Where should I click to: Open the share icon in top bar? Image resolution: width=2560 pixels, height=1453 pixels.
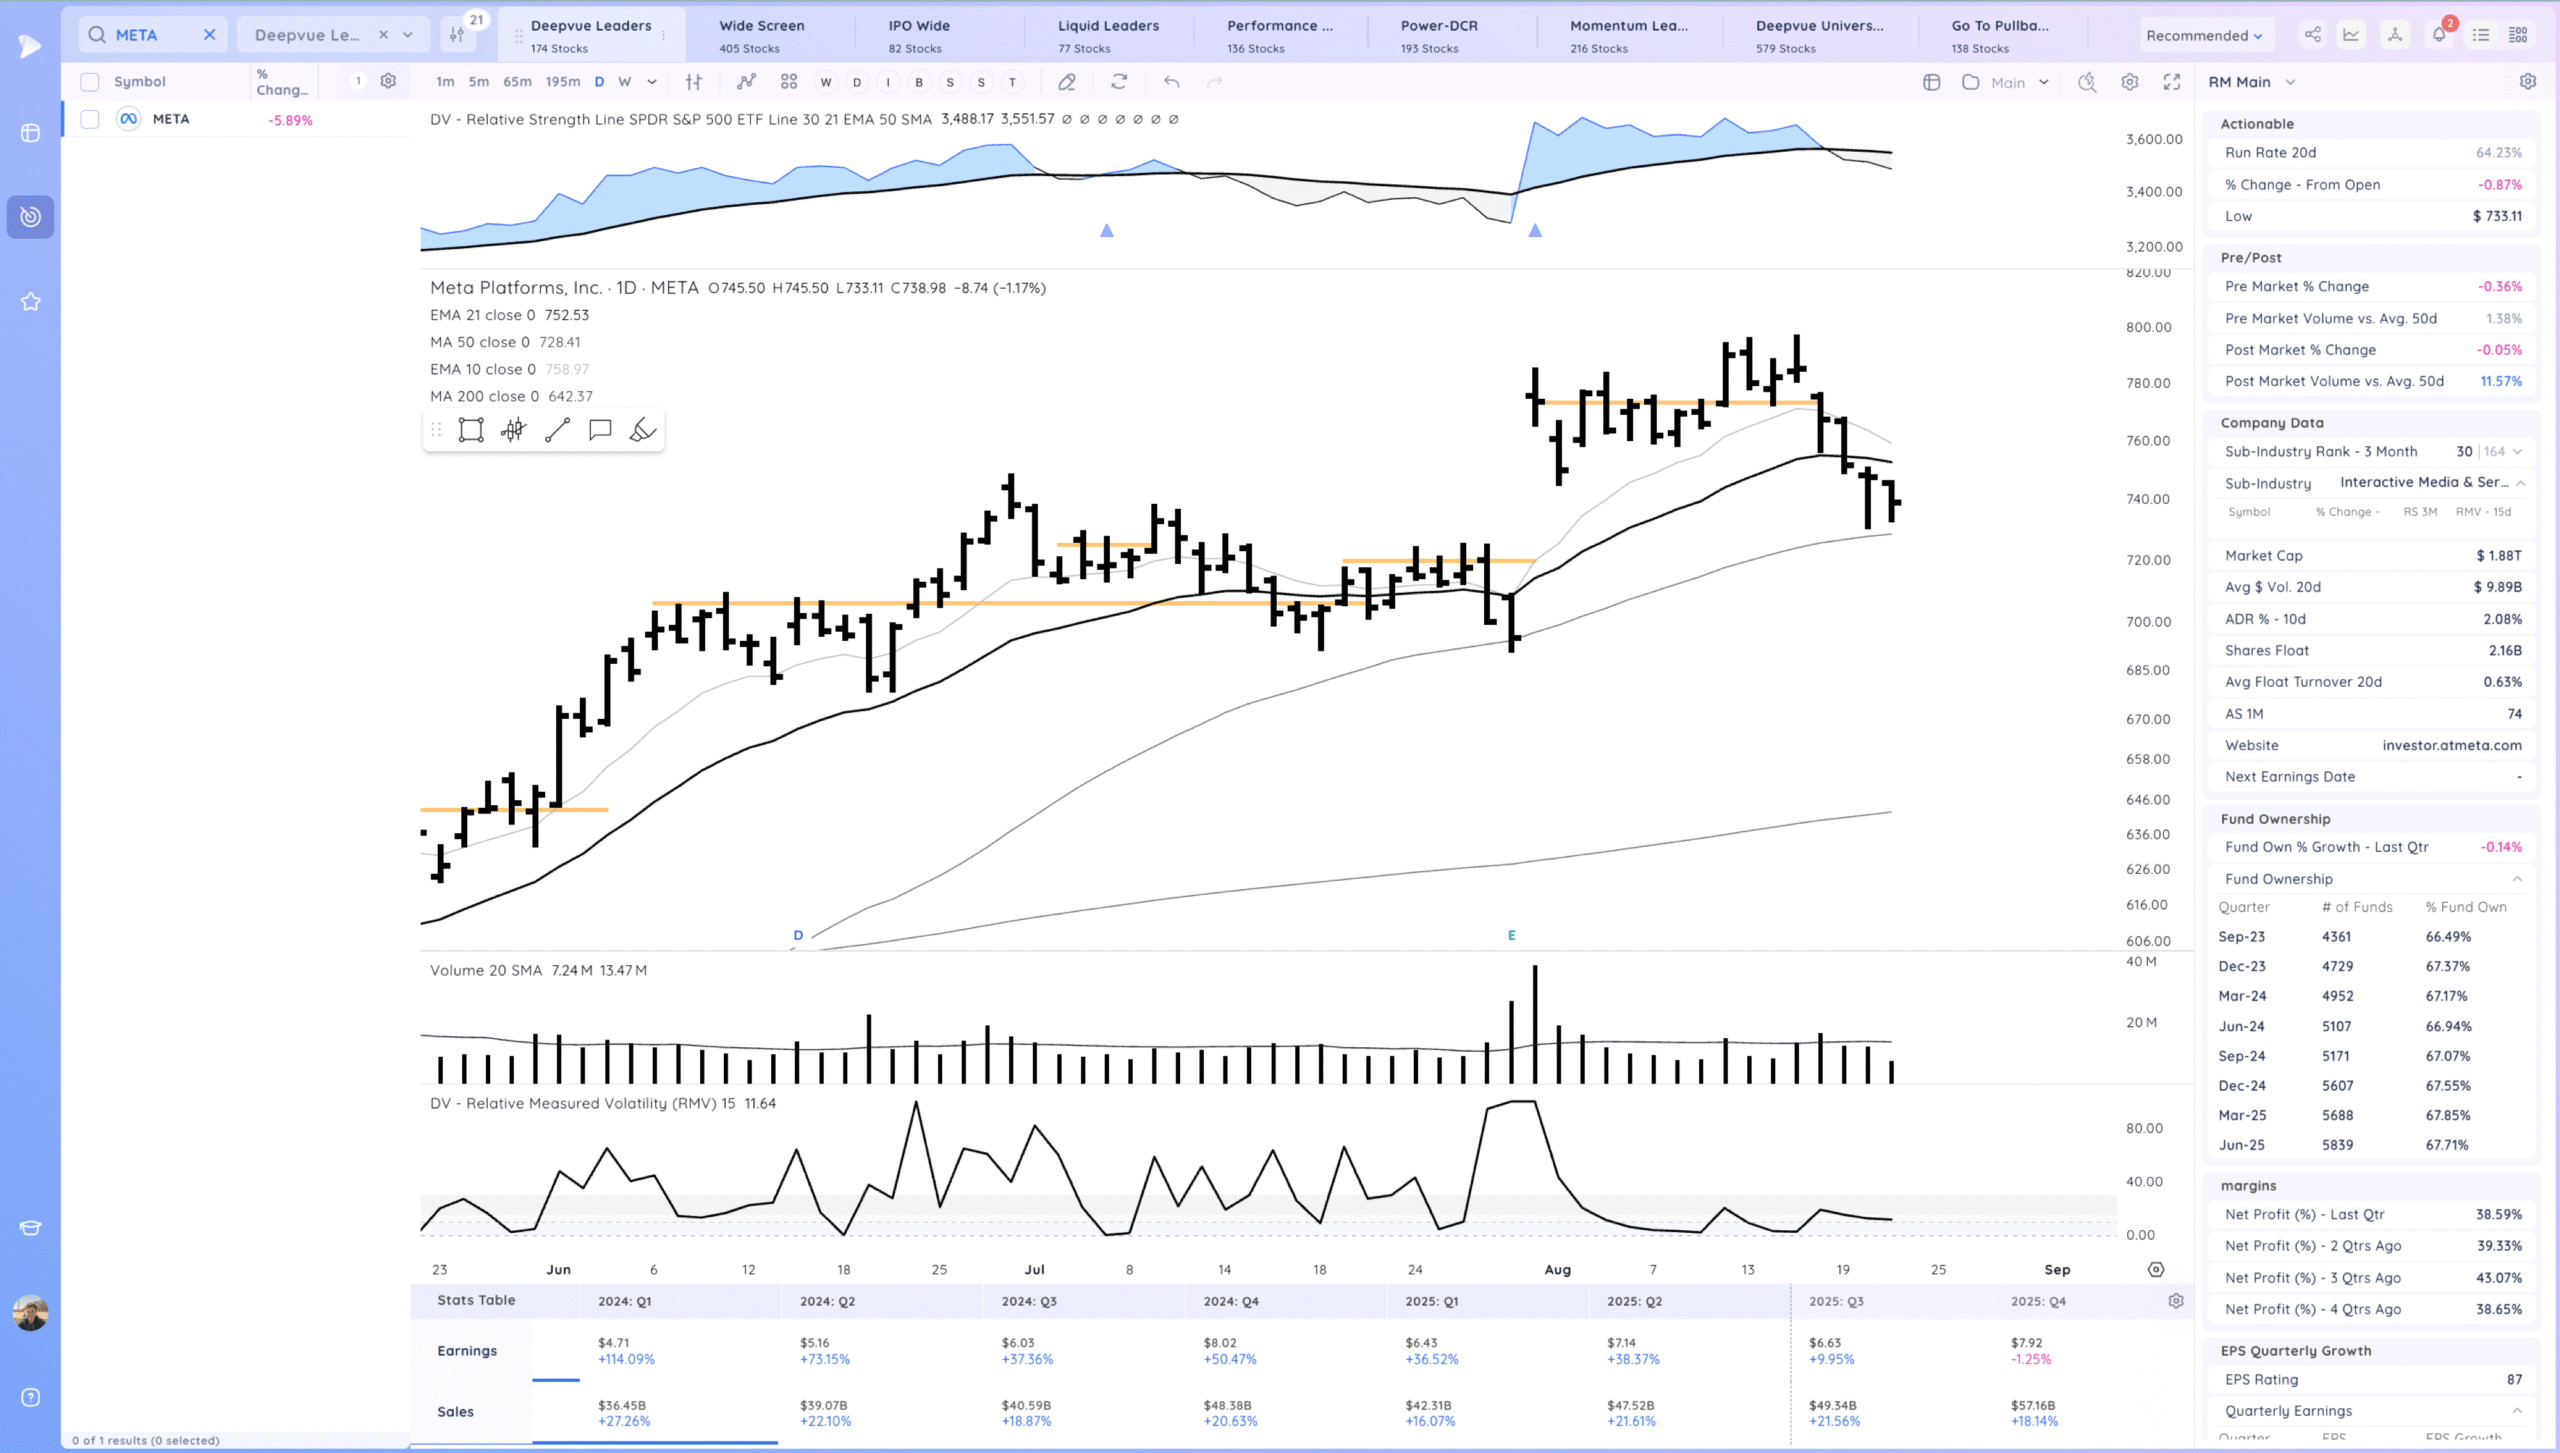(2313, 35)
